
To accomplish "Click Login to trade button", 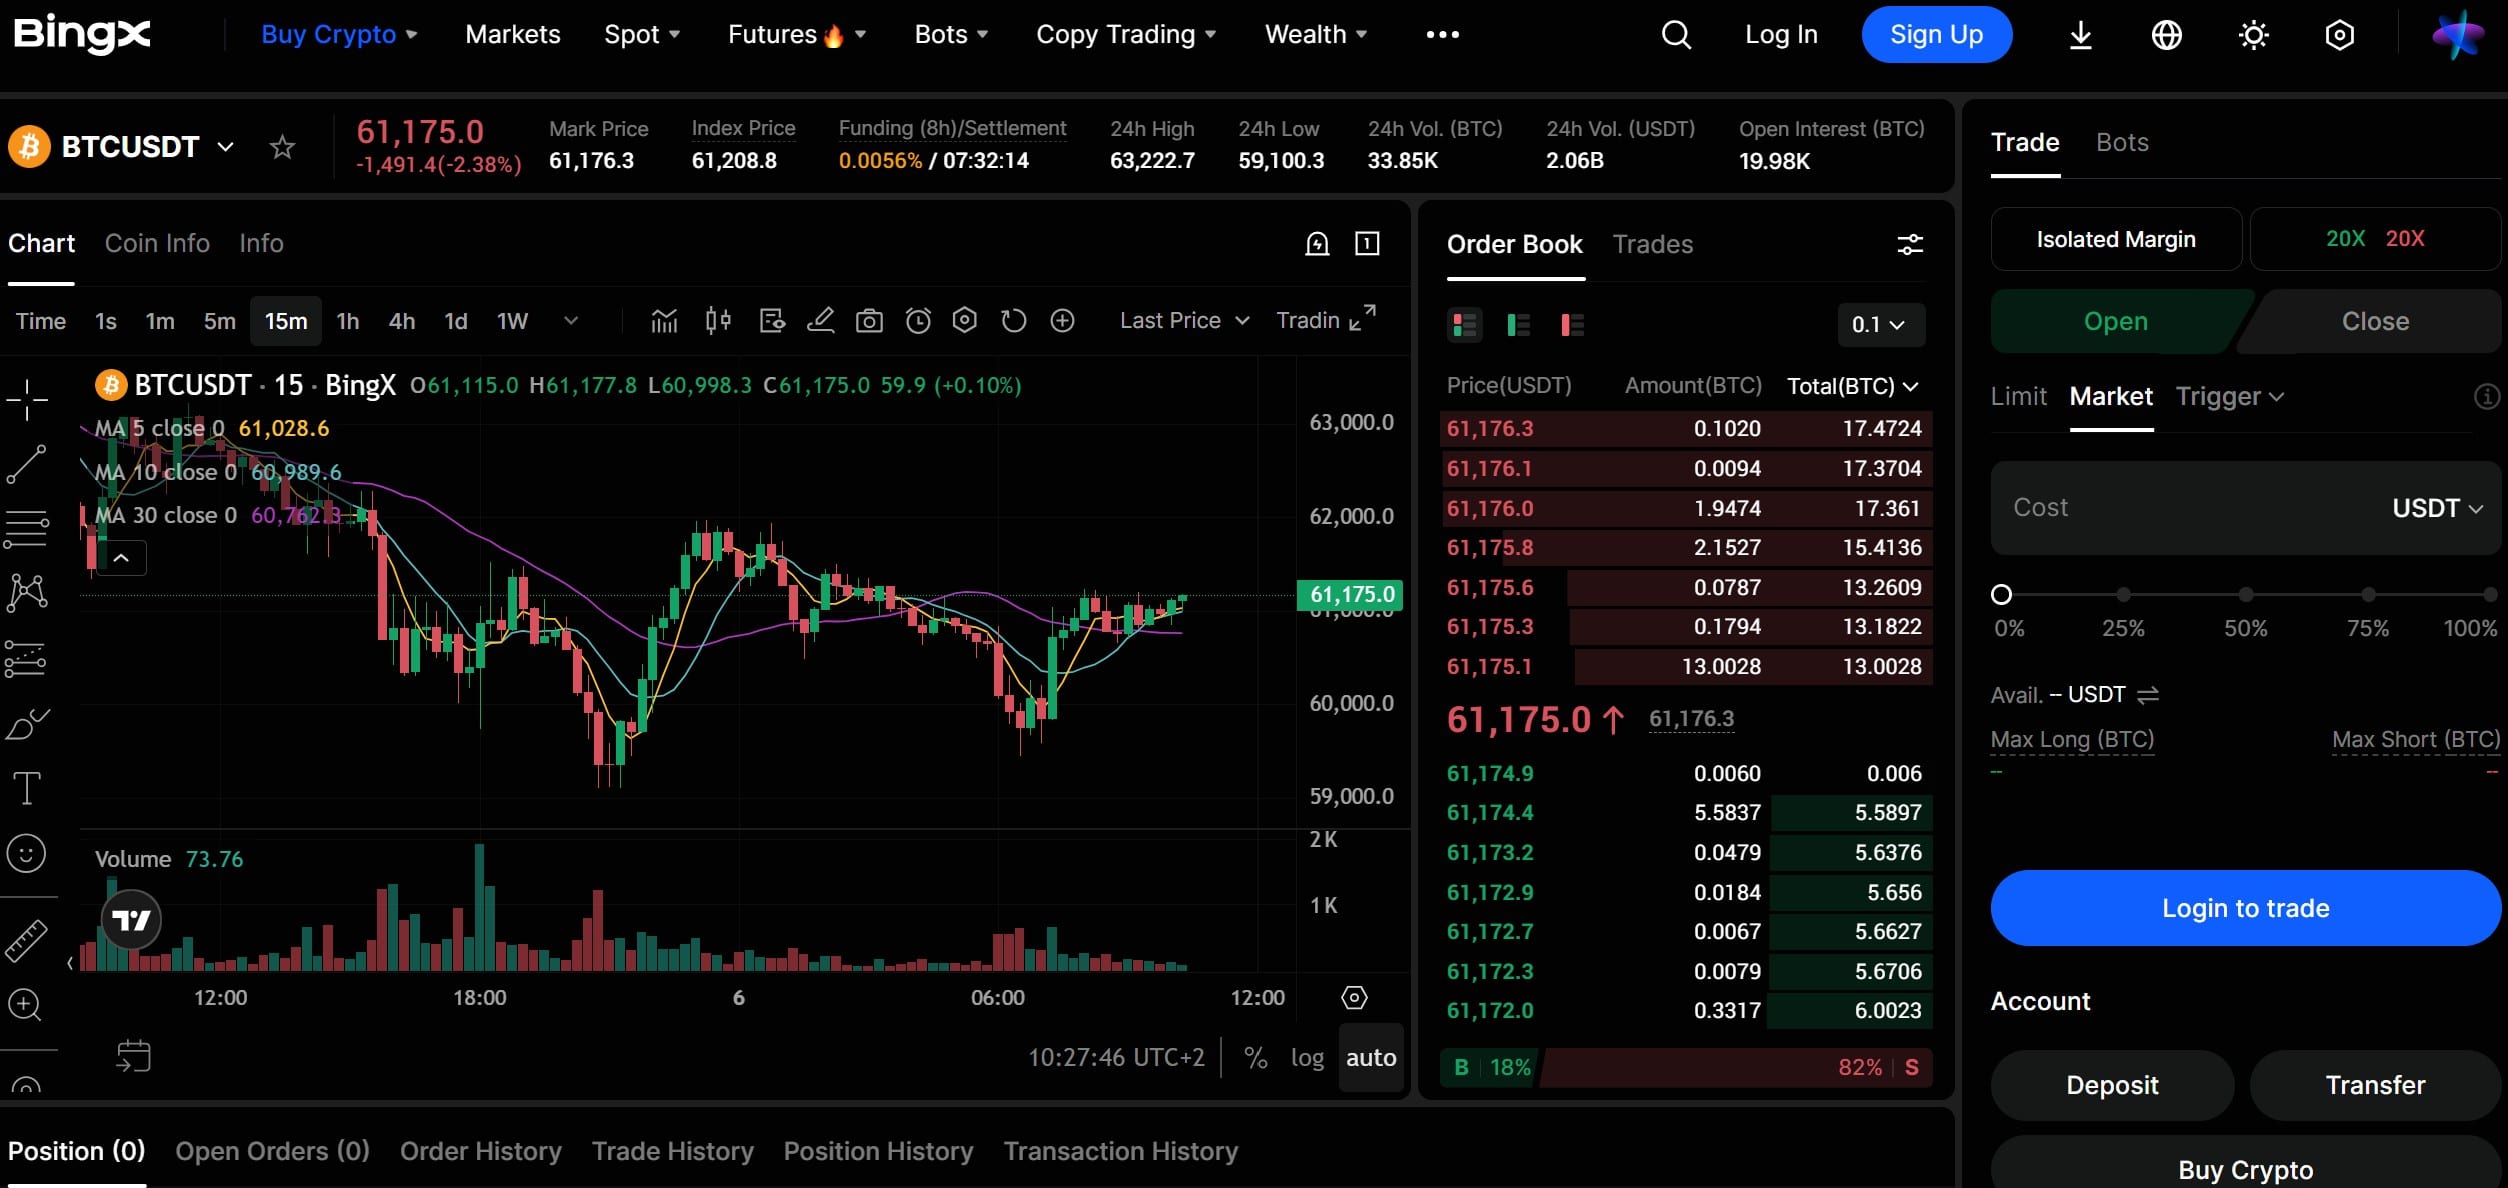I will point(2245,908).
